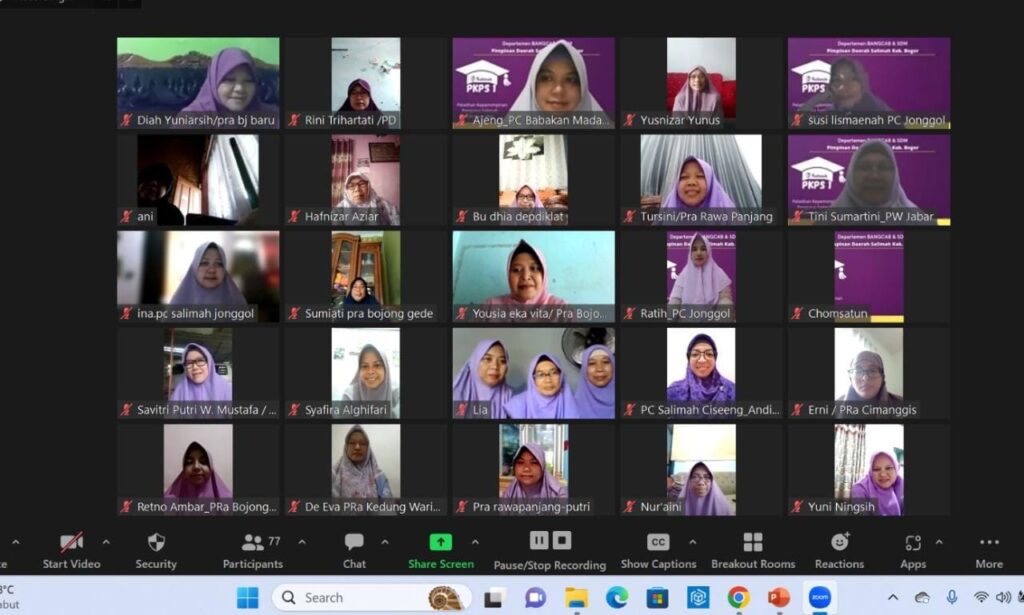Click the green Share Screen button
Image resolution: width=1024 pixels, height=615 pixels.
pyautogui.click(x=441, y=550)
